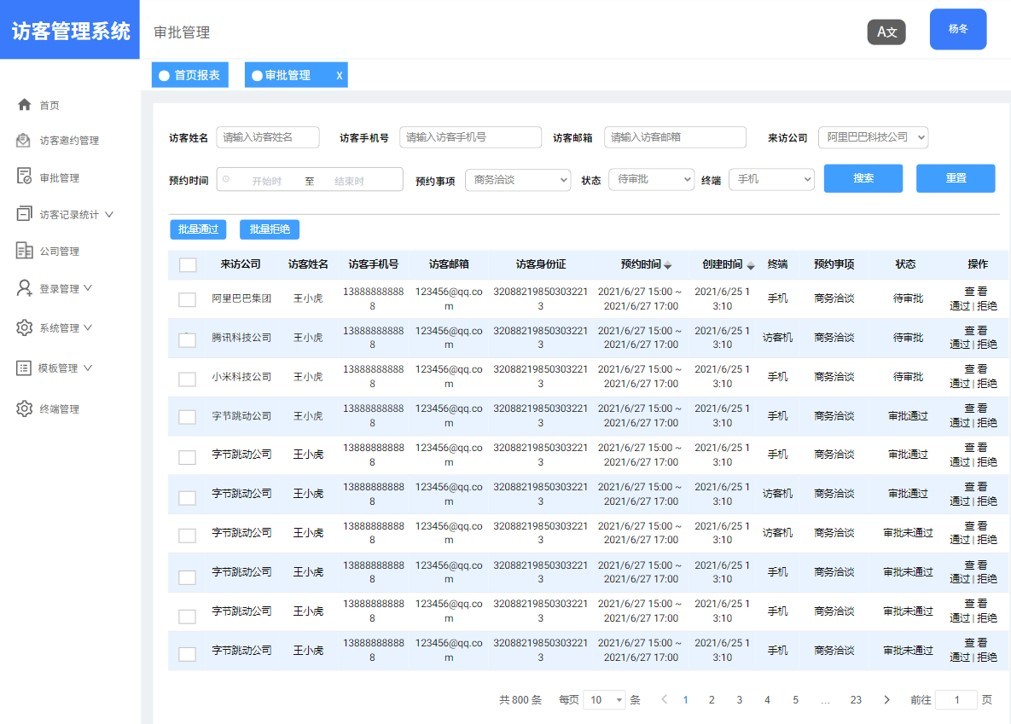Switch to the 首页报表 tab

190,75
